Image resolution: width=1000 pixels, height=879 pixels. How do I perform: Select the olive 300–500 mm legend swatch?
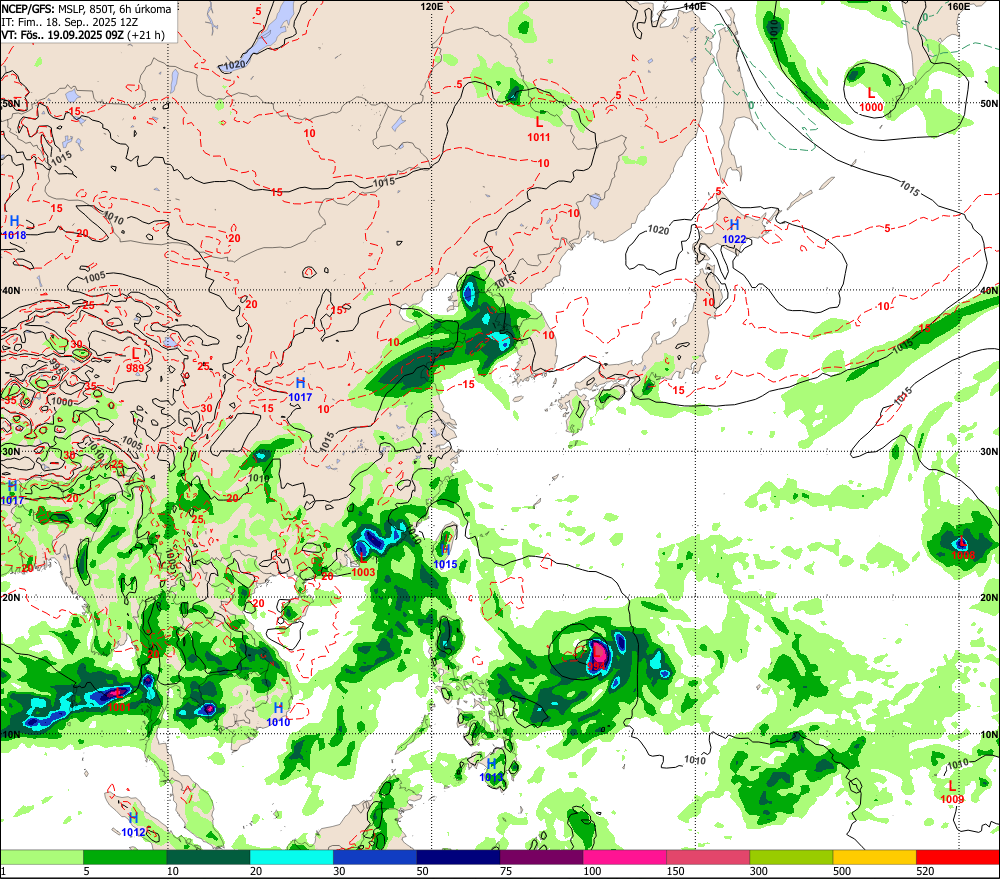pos(791,857)
